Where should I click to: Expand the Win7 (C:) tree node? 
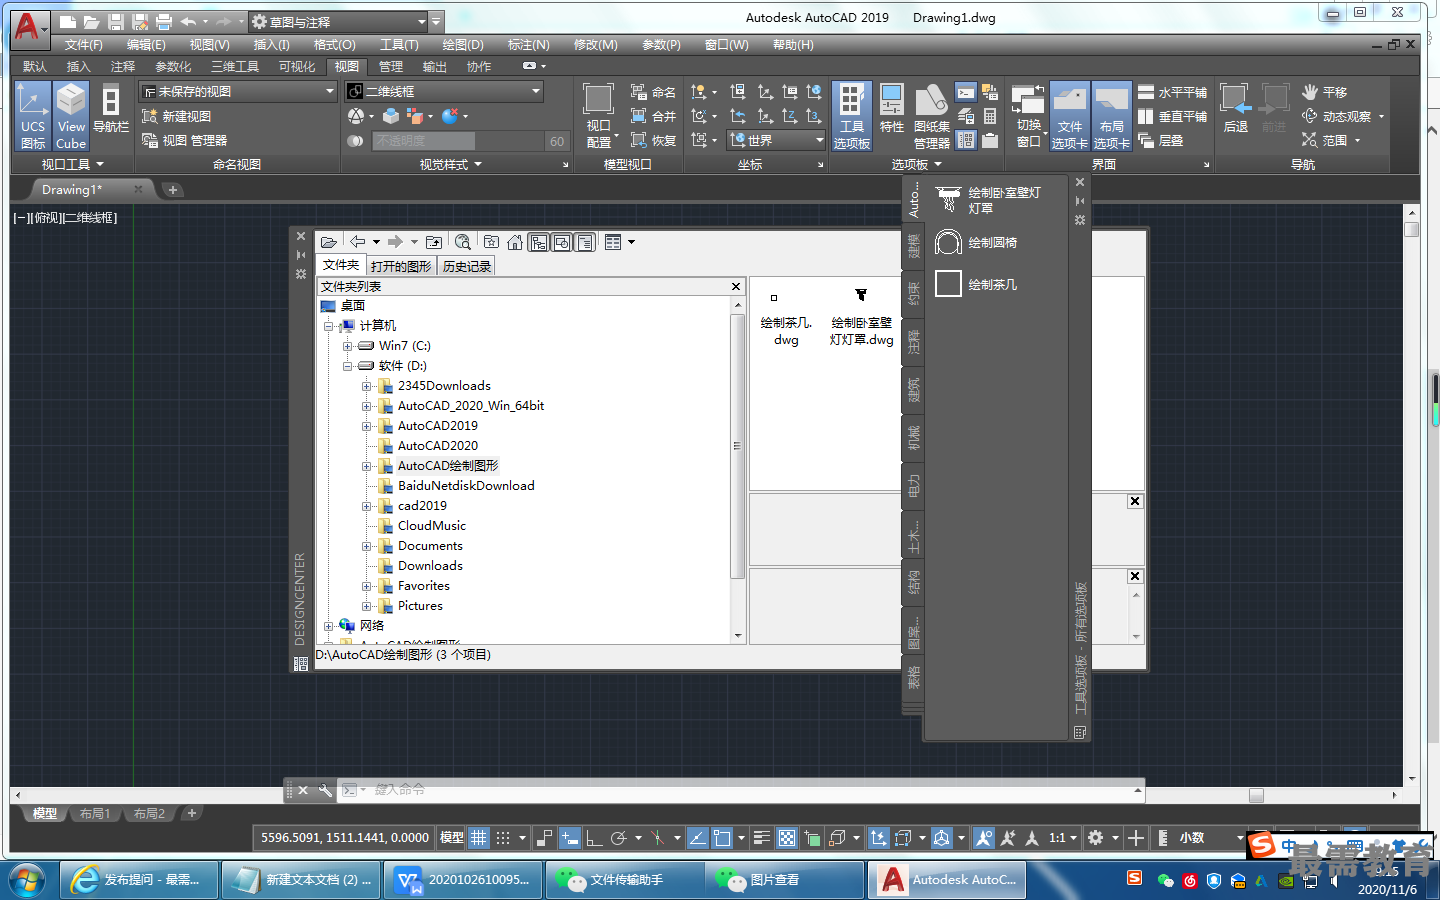(x=347, y=346)
